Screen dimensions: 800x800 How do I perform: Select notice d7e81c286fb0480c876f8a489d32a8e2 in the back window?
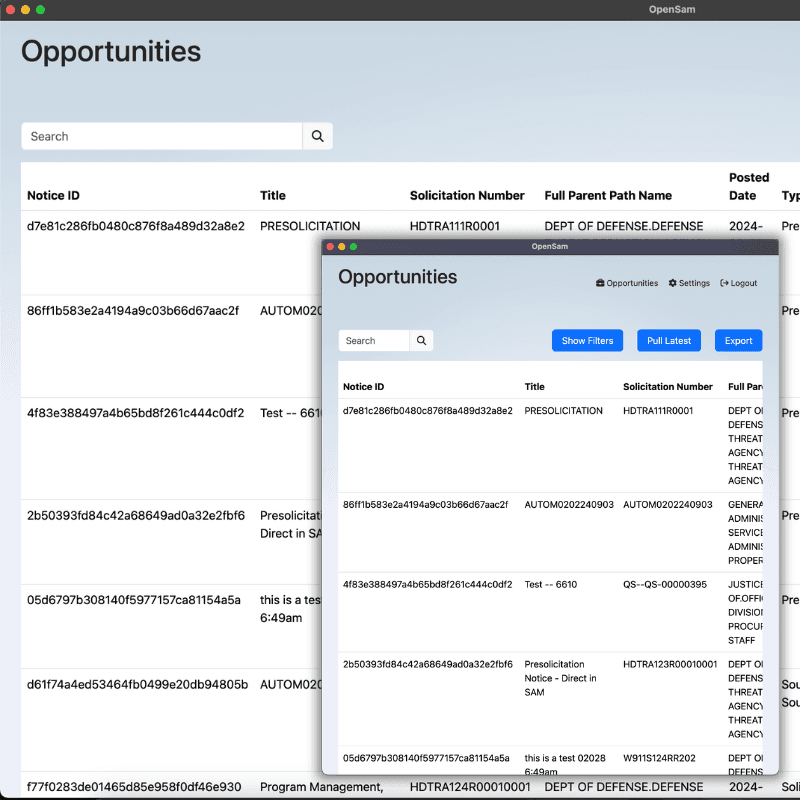136,226
